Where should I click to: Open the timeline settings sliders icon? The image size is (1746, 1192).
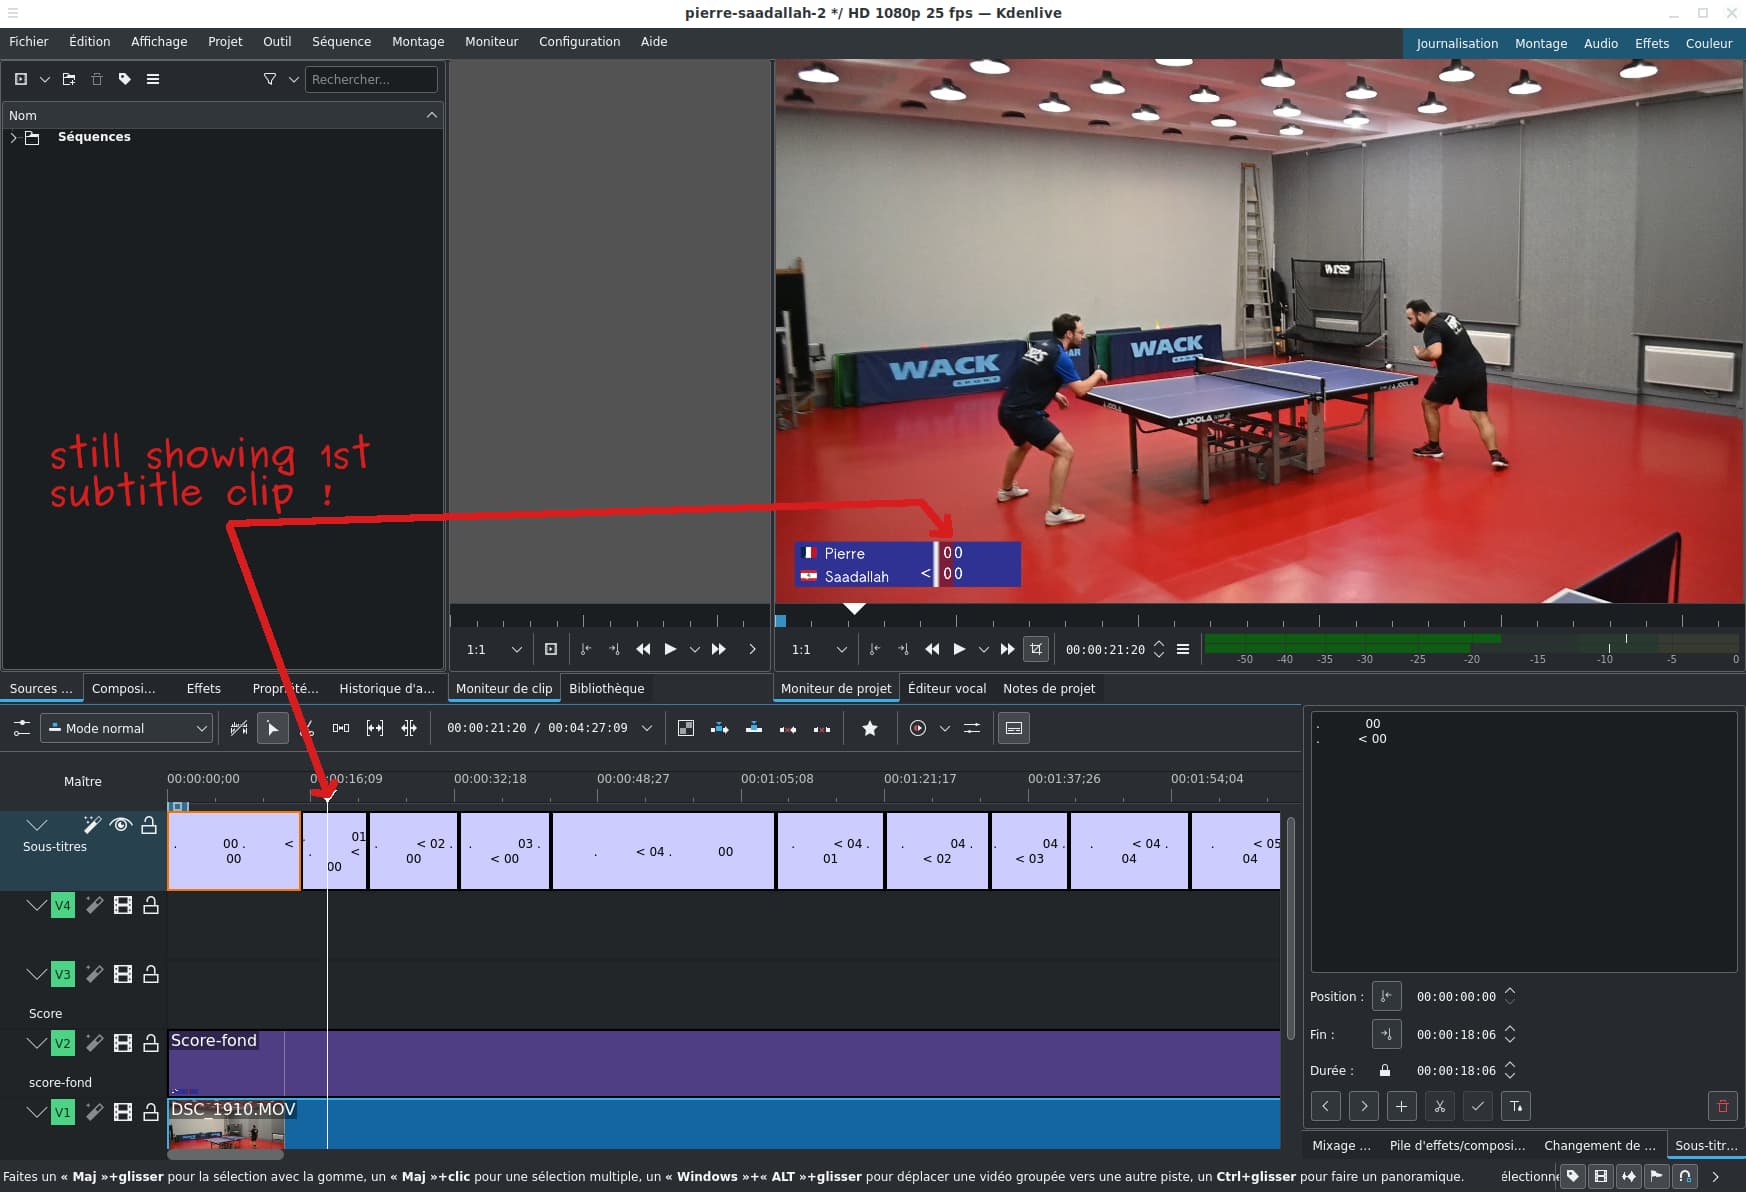[x=21, y=728]
